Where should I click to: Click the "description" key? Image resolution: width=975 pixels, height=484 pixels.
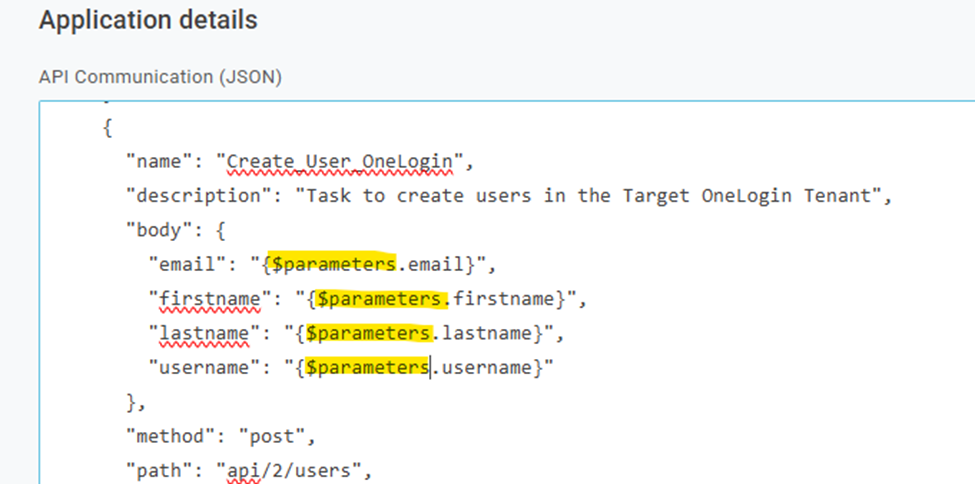click(x=203, y=195)
